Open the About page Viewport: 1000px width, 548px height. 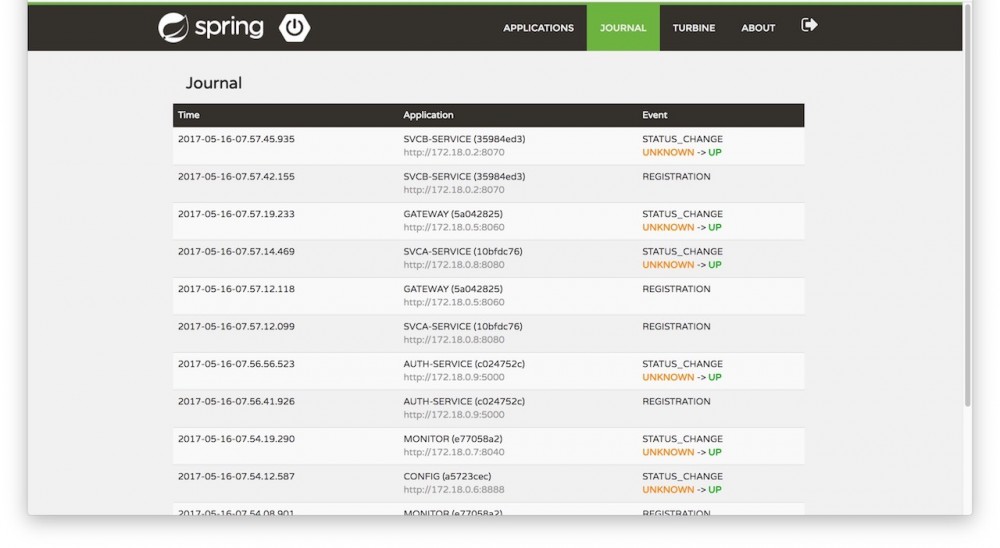758,28
